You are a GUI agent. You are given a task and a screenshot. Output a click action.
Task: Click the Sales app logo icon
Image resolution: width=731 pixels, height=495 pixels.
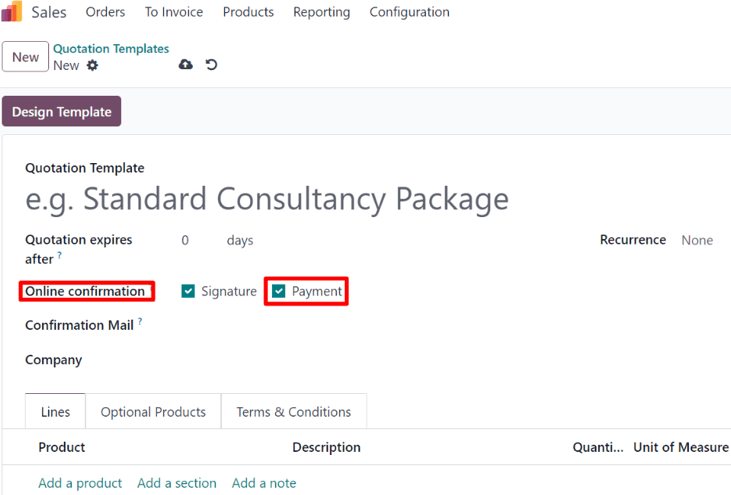12,12
